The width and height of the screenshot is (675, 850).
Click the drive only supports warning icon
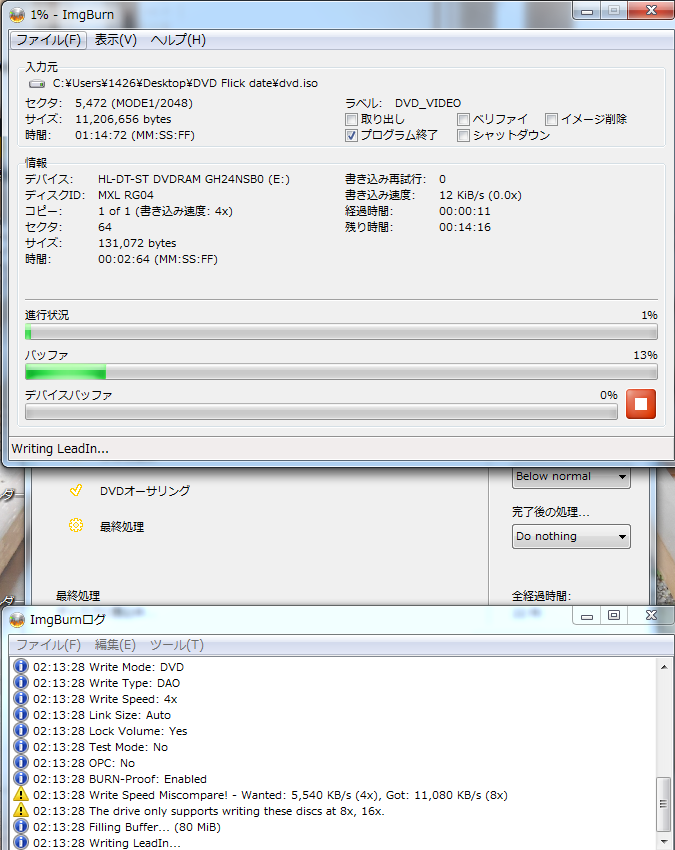pos(21,810)
